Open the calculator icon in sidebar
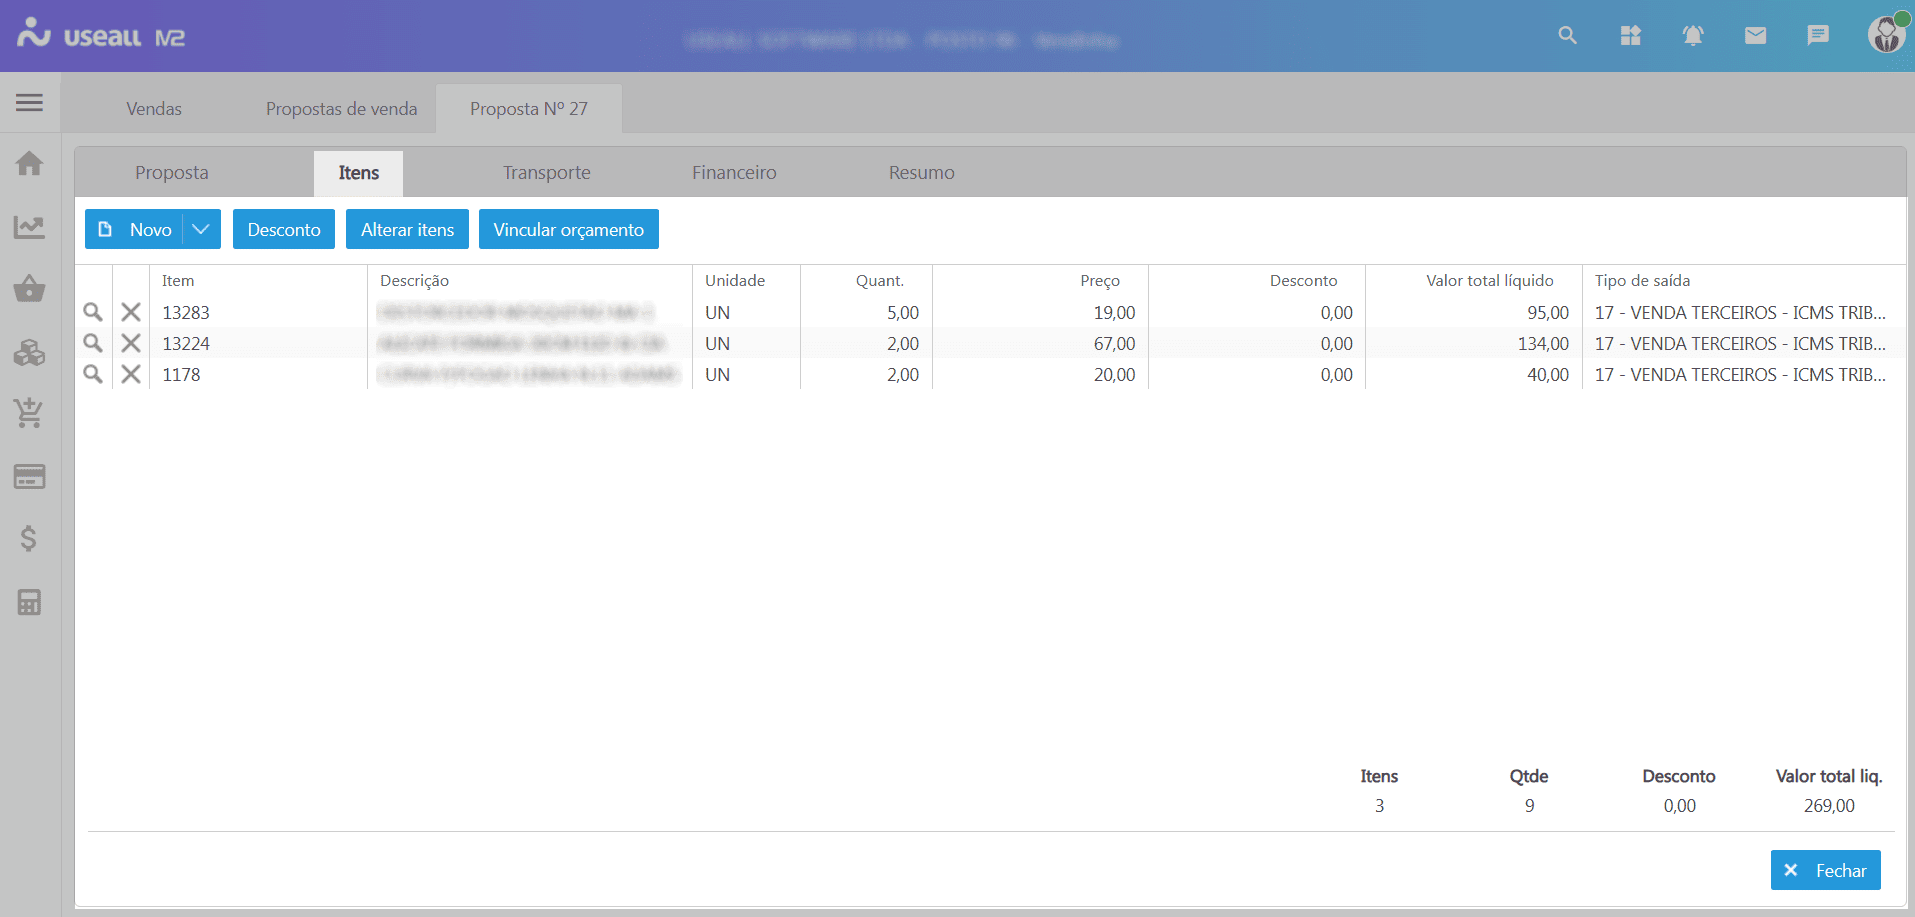Viewport: 1915px width, 917px height. tap(29, 602)
